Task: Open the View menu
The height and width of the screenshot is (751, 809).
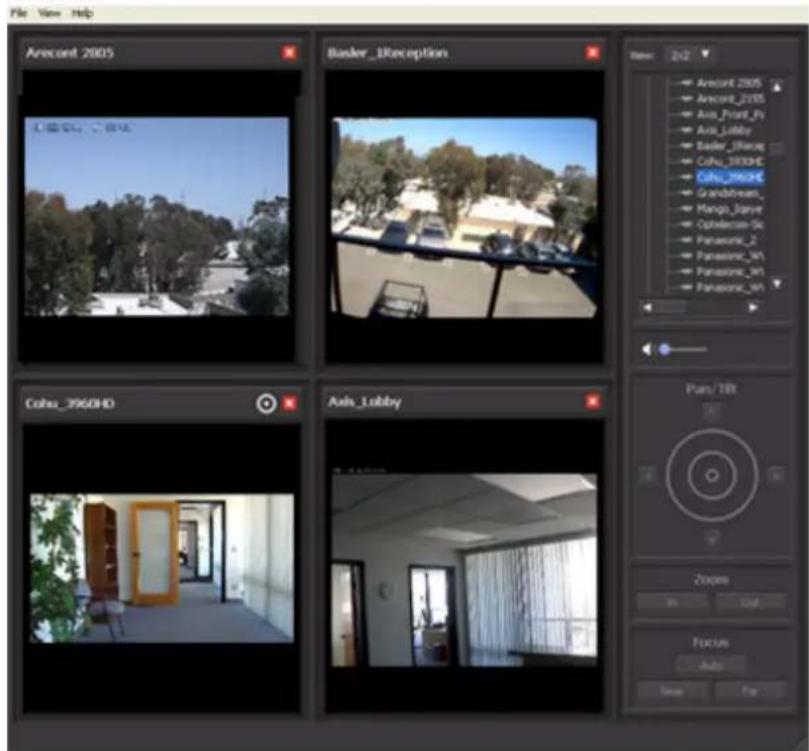Action: click(50, 13)
